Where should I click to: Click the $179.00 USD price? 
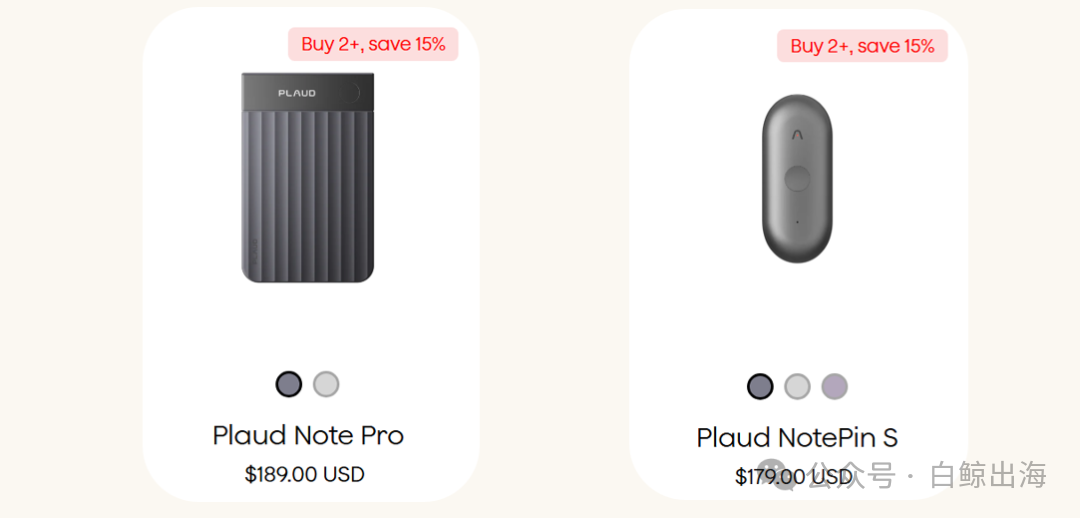click(x=793, y=477)
